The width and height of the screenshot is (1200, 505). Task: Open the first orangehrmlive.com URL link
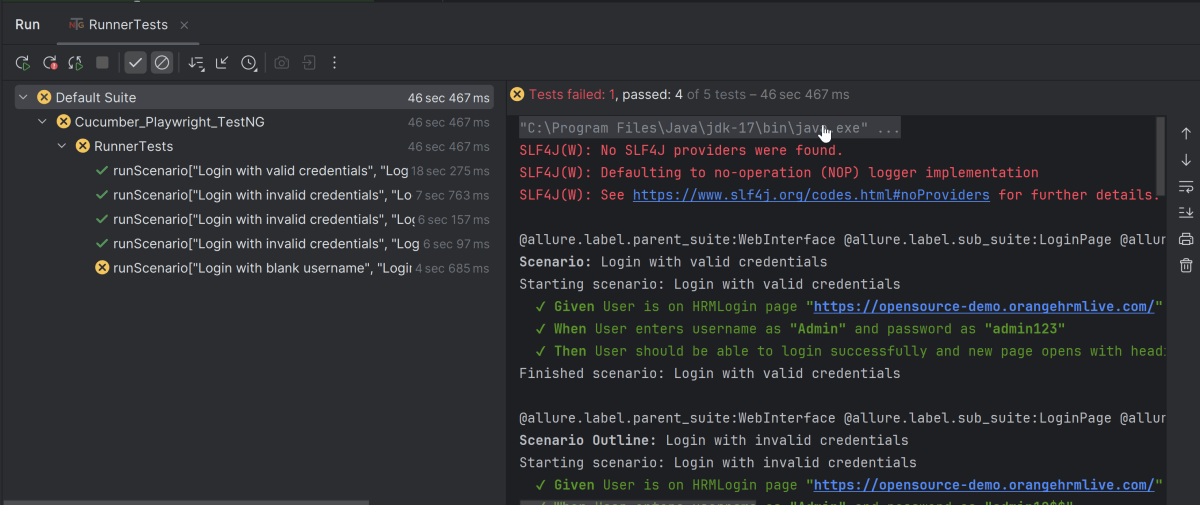pyautogui.click(x=985, y=307)
